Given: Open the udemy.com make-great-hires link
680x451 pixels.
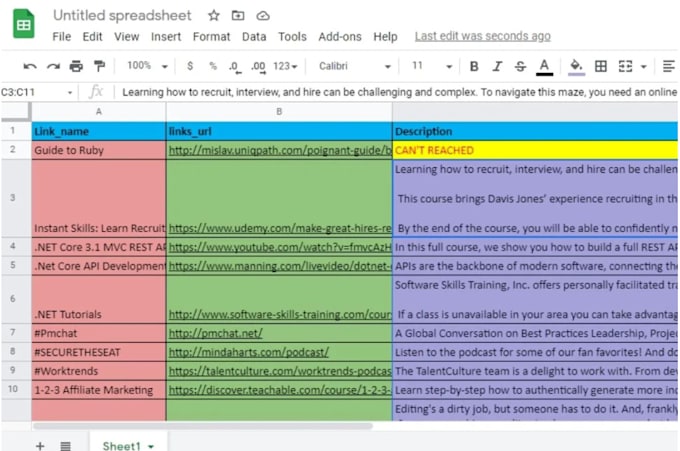Looking at the screenshot, I should point(280,229).
